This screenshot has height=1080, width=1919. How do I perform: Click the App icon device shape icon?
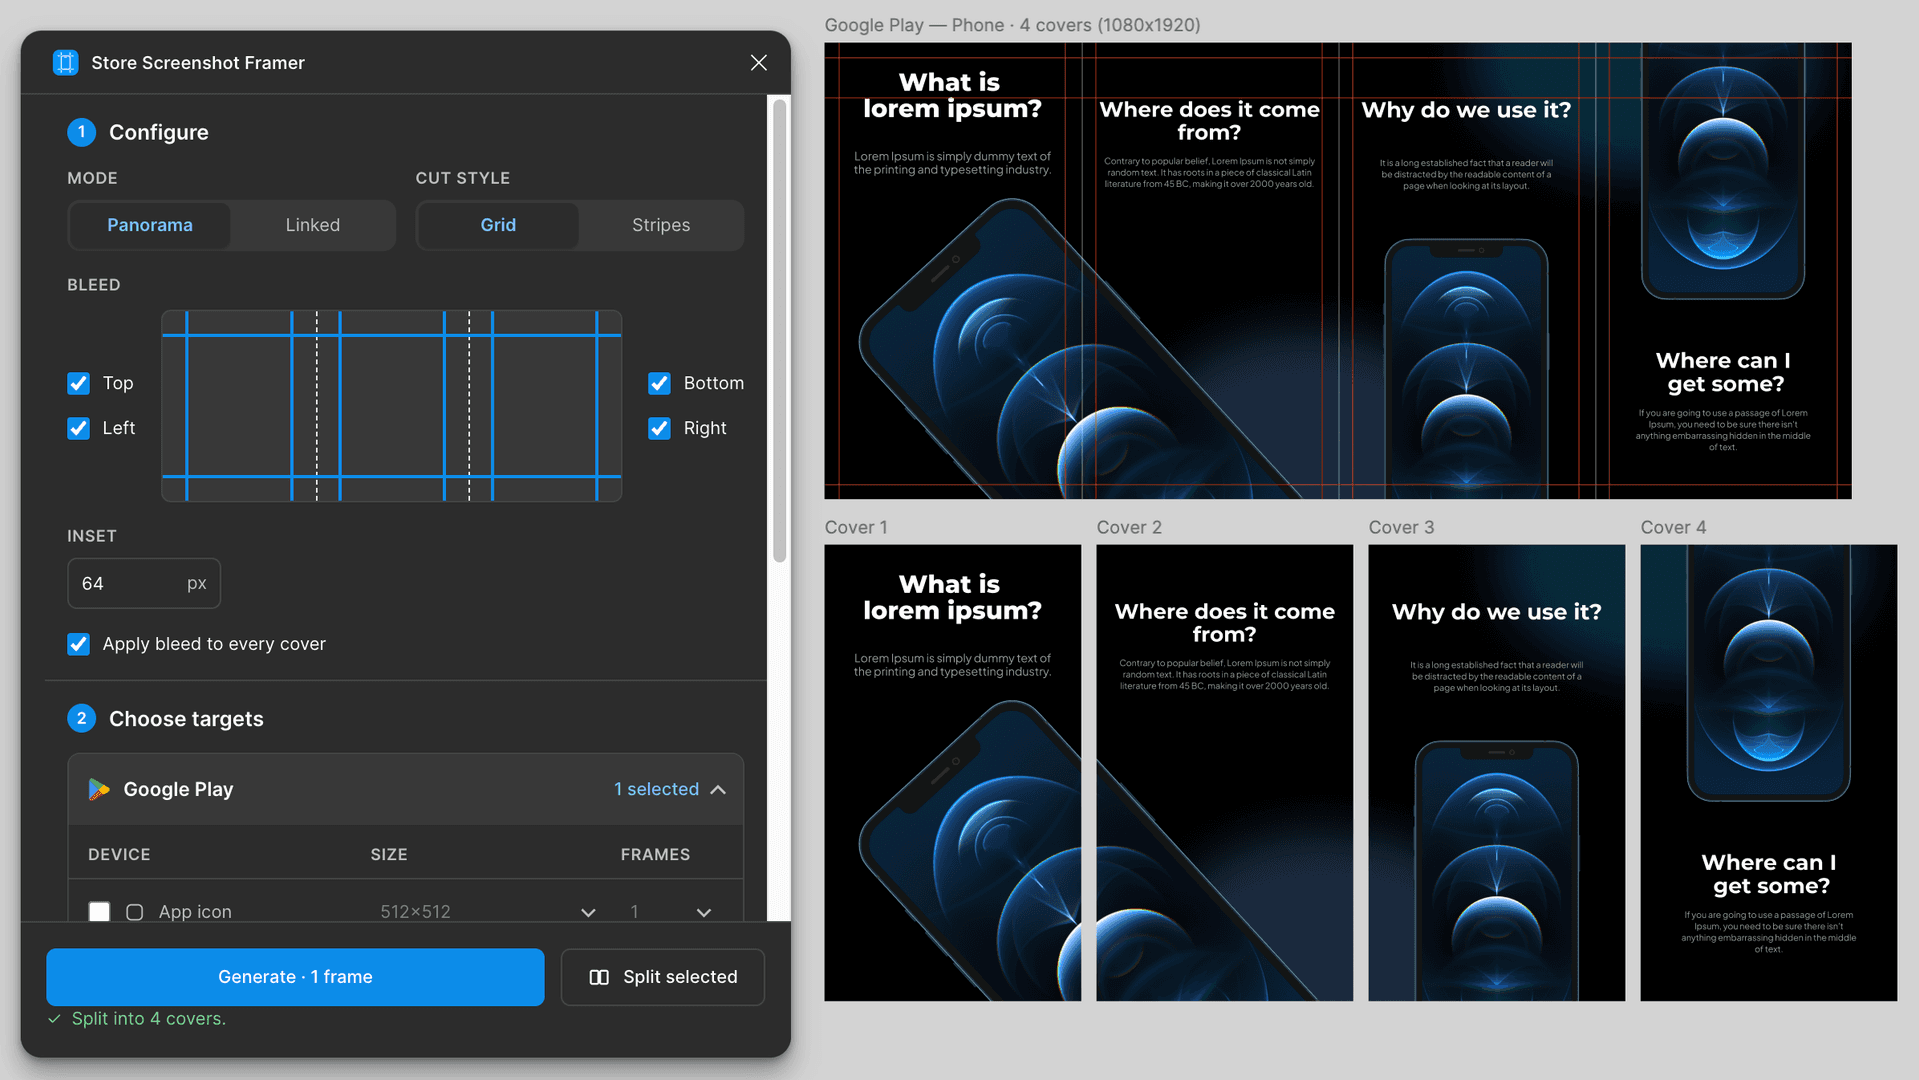coord(135,912)
